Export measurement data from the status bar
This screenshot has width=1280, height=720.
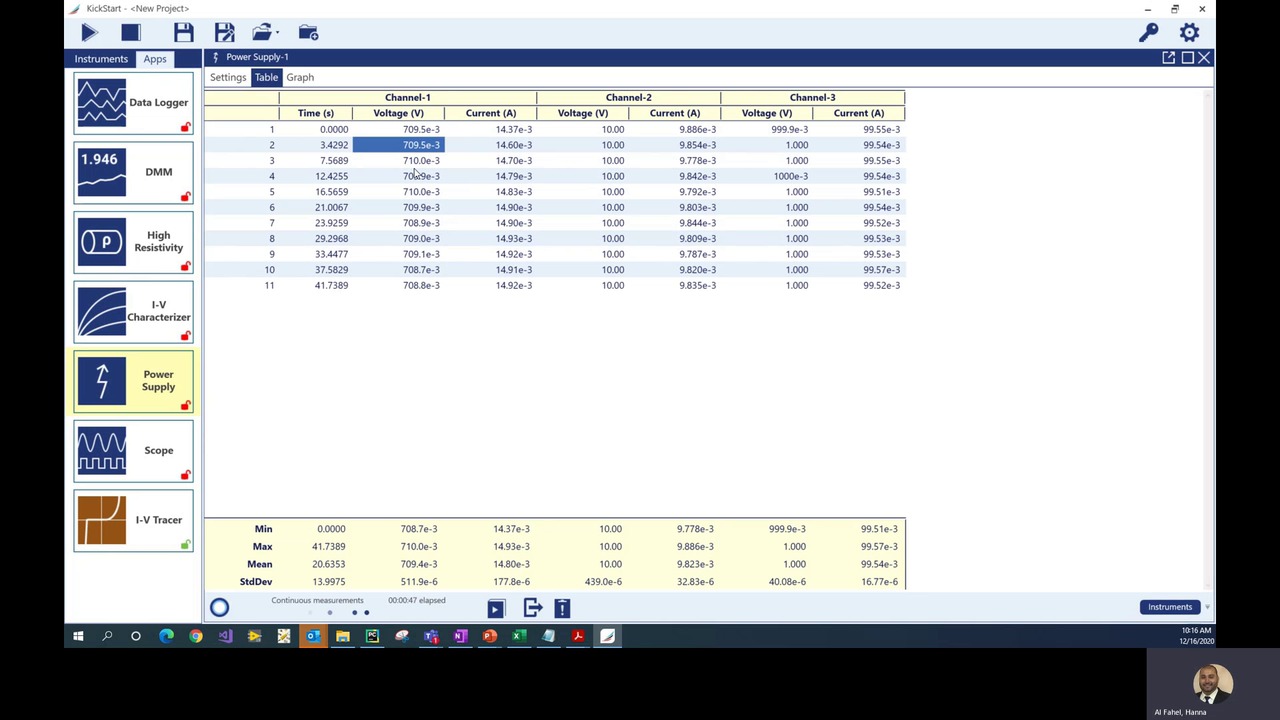point(533,608)
